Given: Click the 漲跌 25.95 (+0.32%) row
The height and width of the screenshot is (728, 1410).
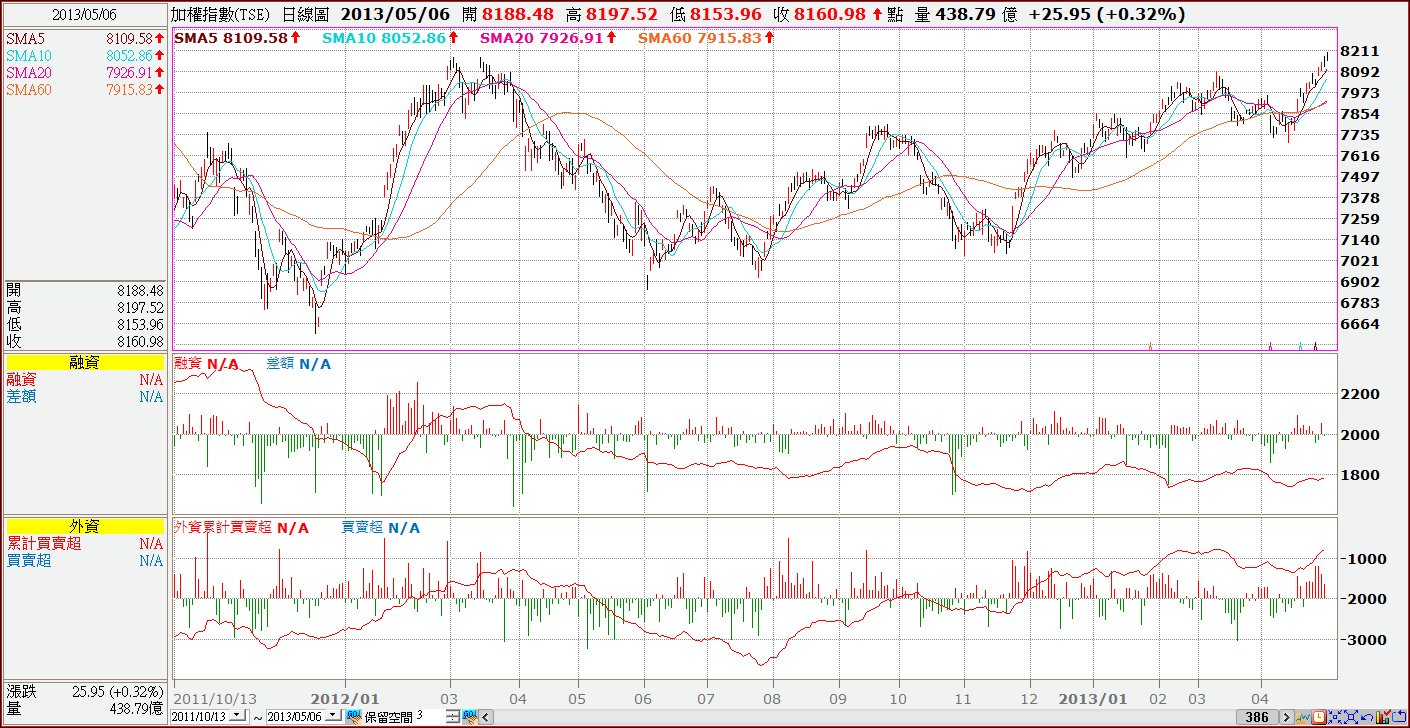Looking at the screenshot, I should pos(84,691).
